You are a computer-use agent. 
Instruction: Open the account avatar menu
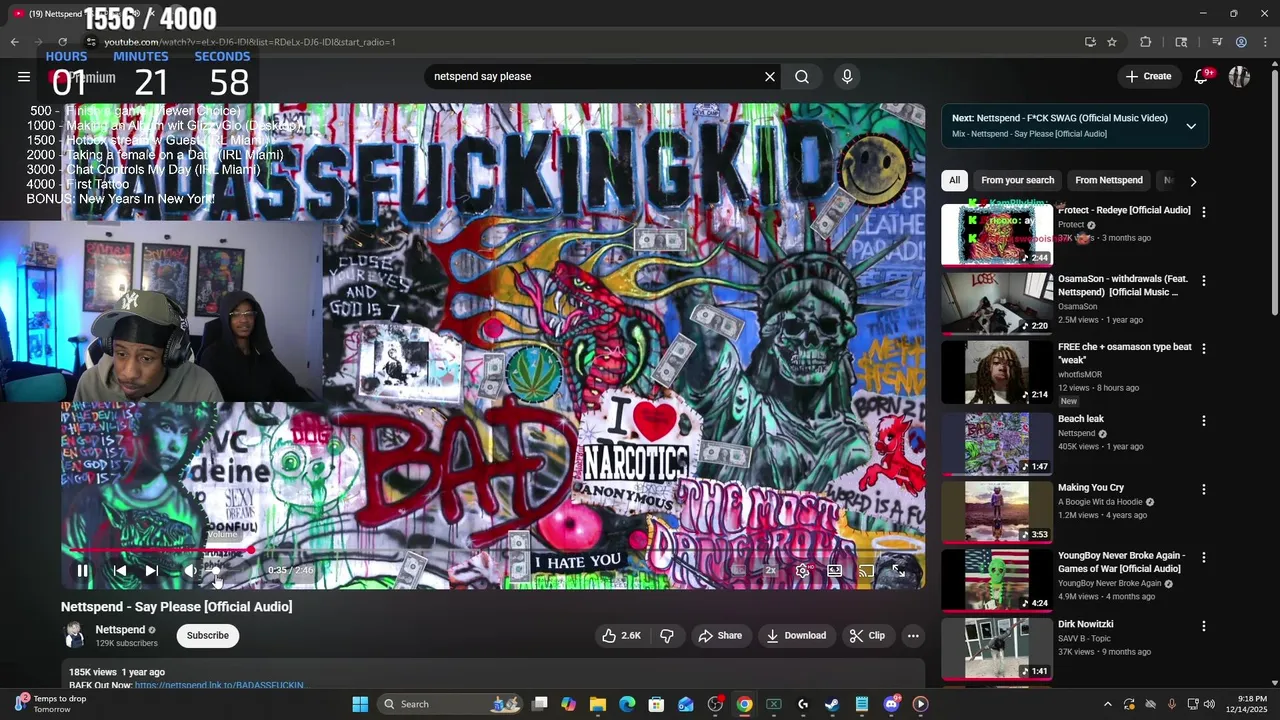[x=1240, y=76]
